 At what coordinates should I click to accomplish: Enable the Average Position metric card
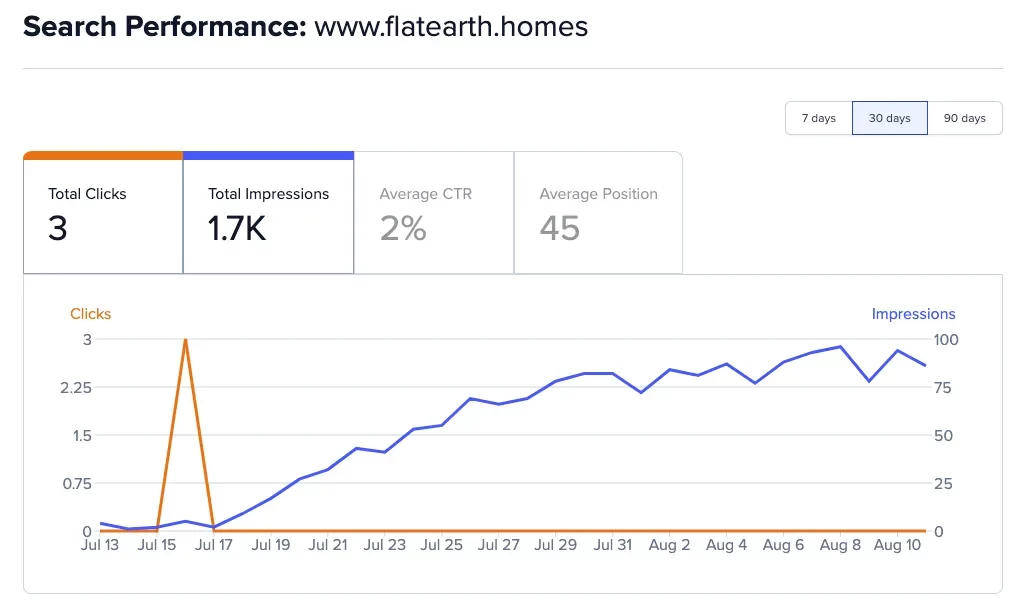tap(598, 215)
